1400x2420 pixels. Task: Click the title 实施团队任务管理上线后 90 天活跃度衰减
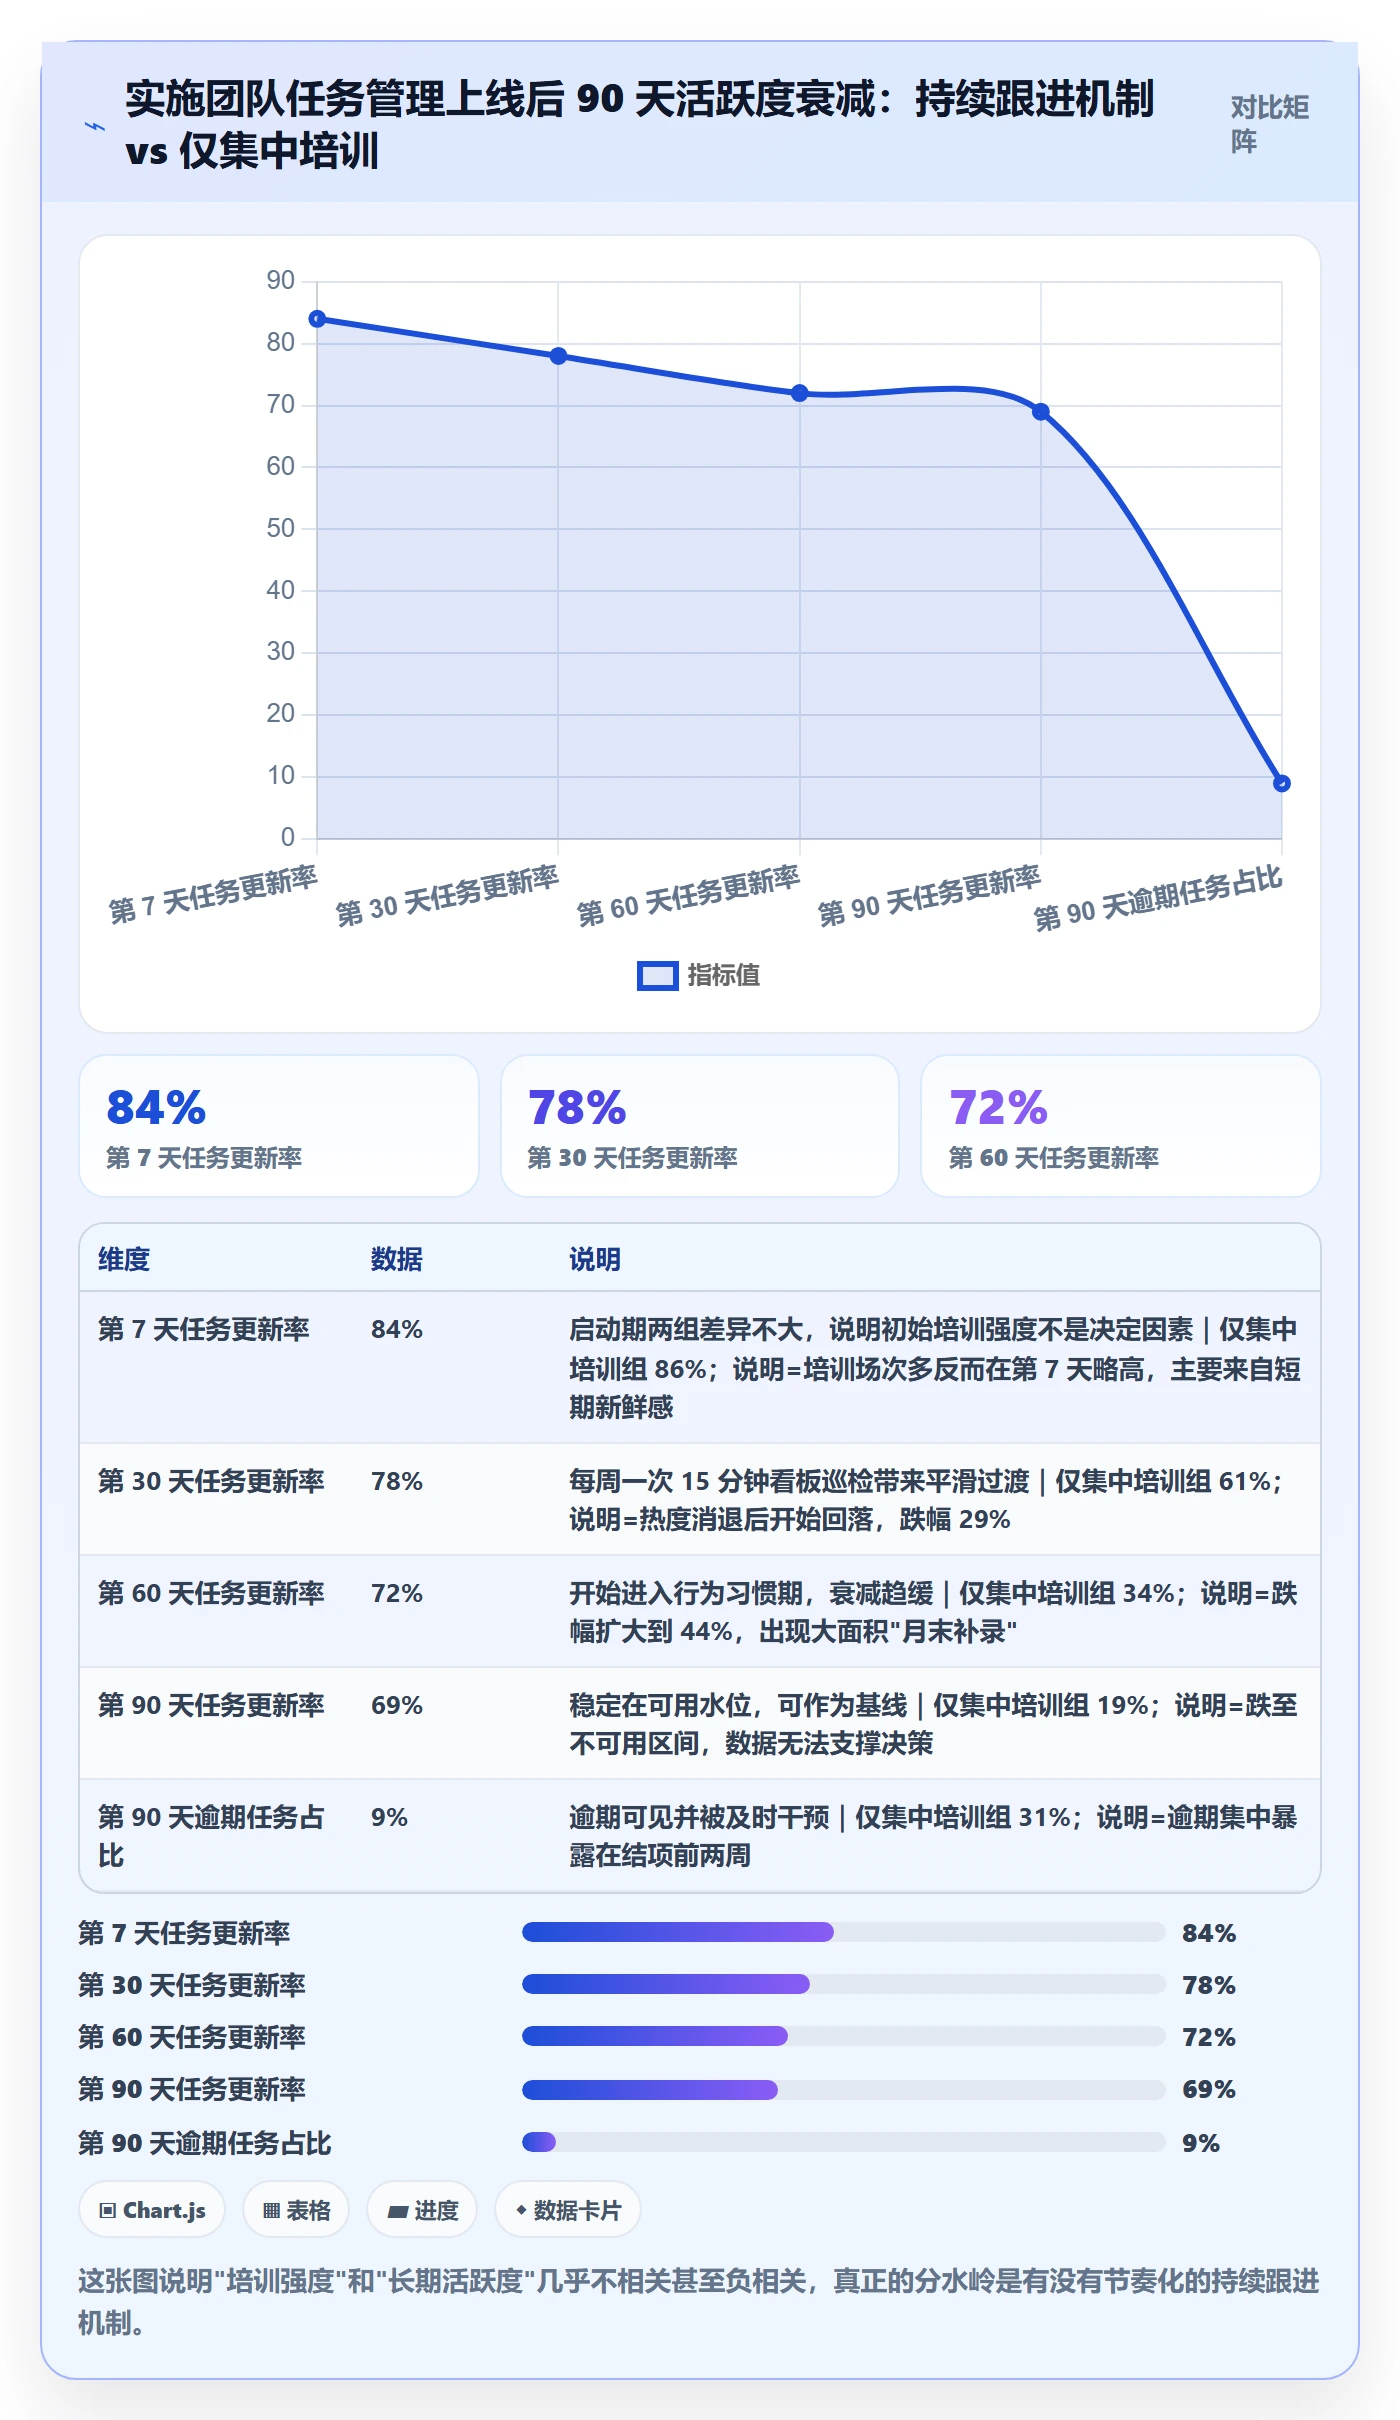point(640,124)
